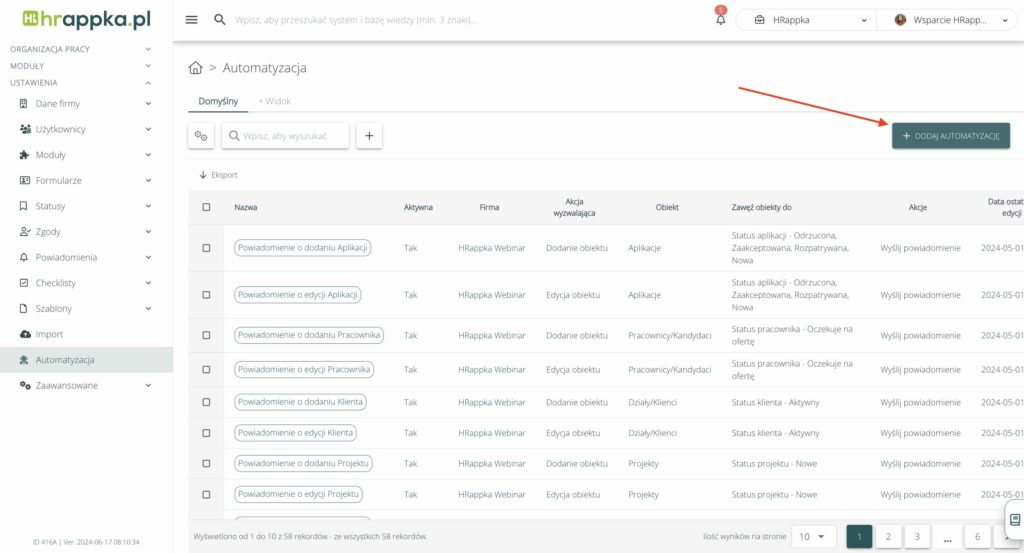Select checkbox for Powiadomienie o edycji Klienta
Viewport: 1024px width, 553px height.
point(207,433)
